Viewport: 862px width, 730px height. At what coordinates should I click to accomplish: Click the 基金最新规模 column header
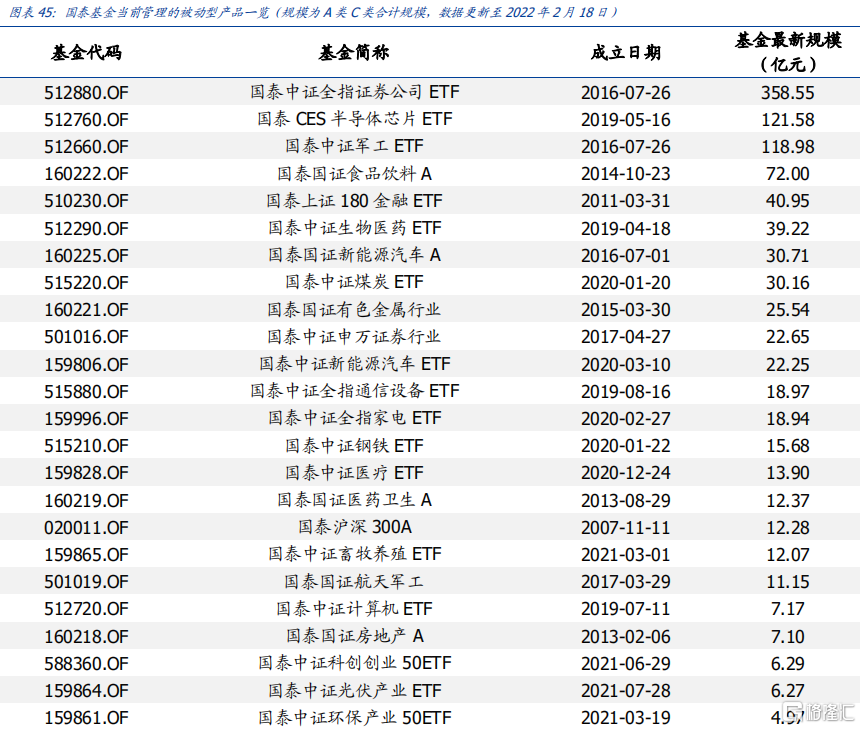788,52
